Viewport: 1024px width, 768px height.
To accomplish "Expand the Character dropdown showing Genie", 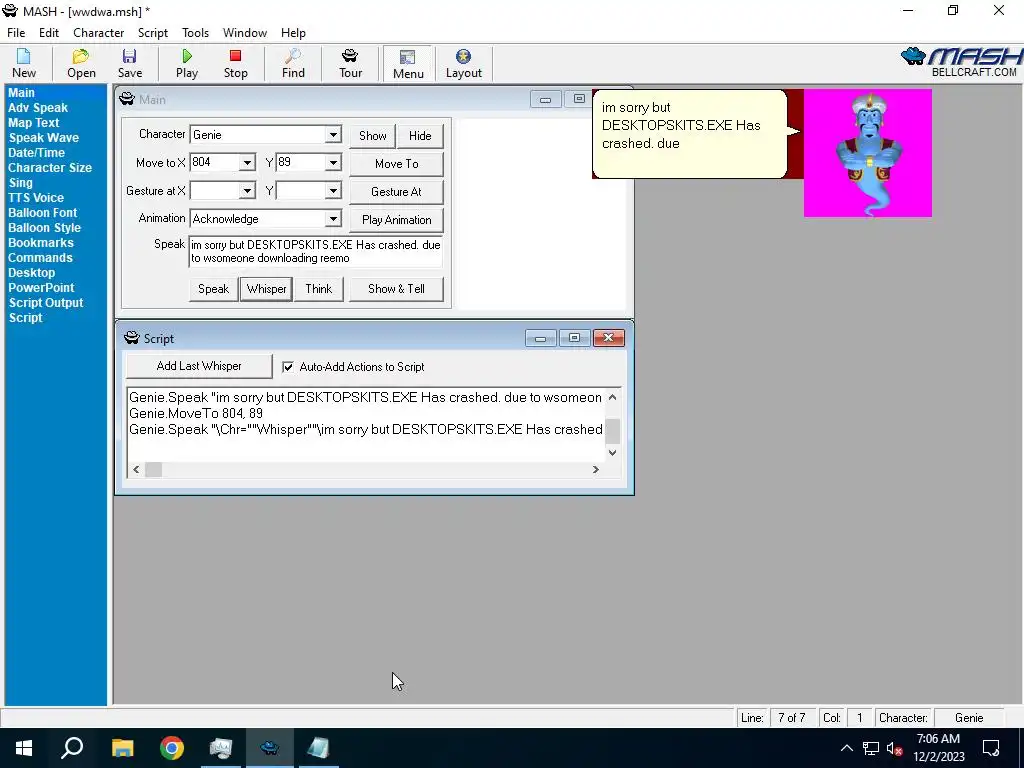I will click(333, 135).
